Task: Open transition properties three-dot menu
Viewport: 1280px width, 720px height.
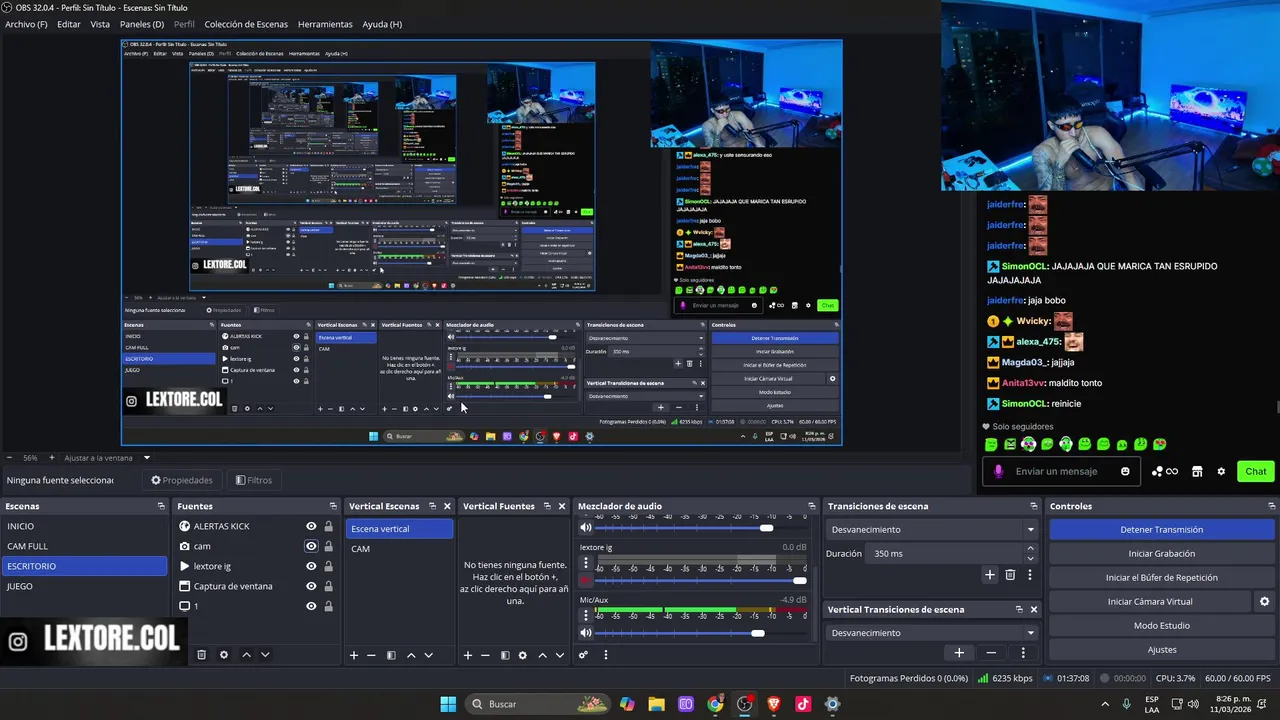Action: pos(1029,575)
